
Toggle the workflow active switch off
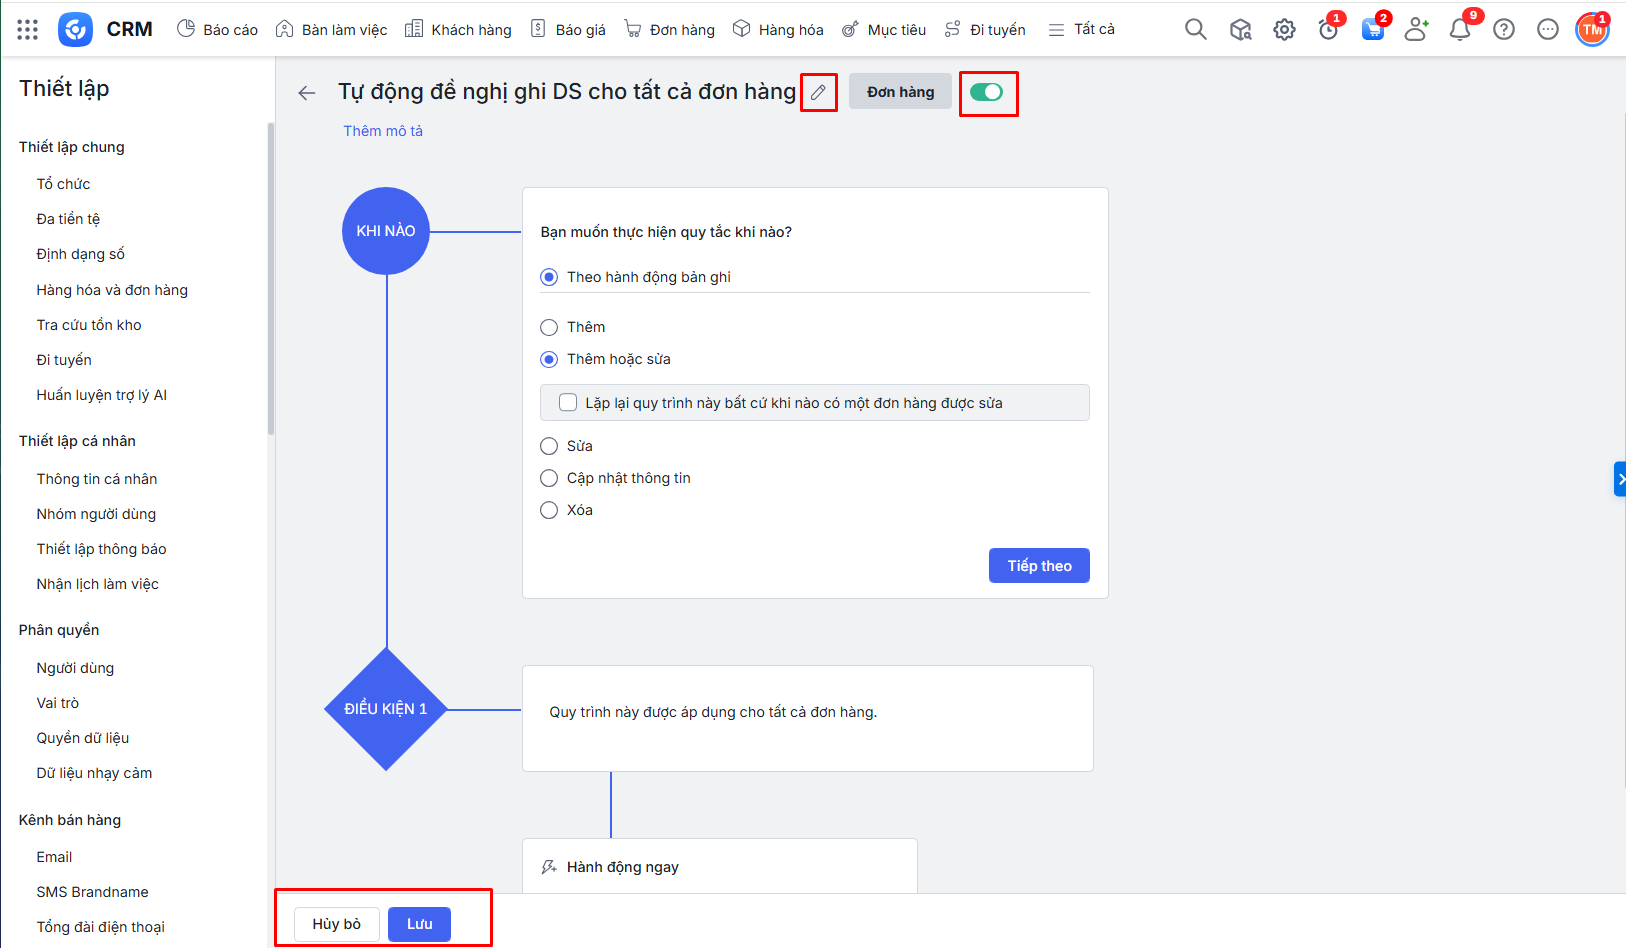(x=986, y=92)
